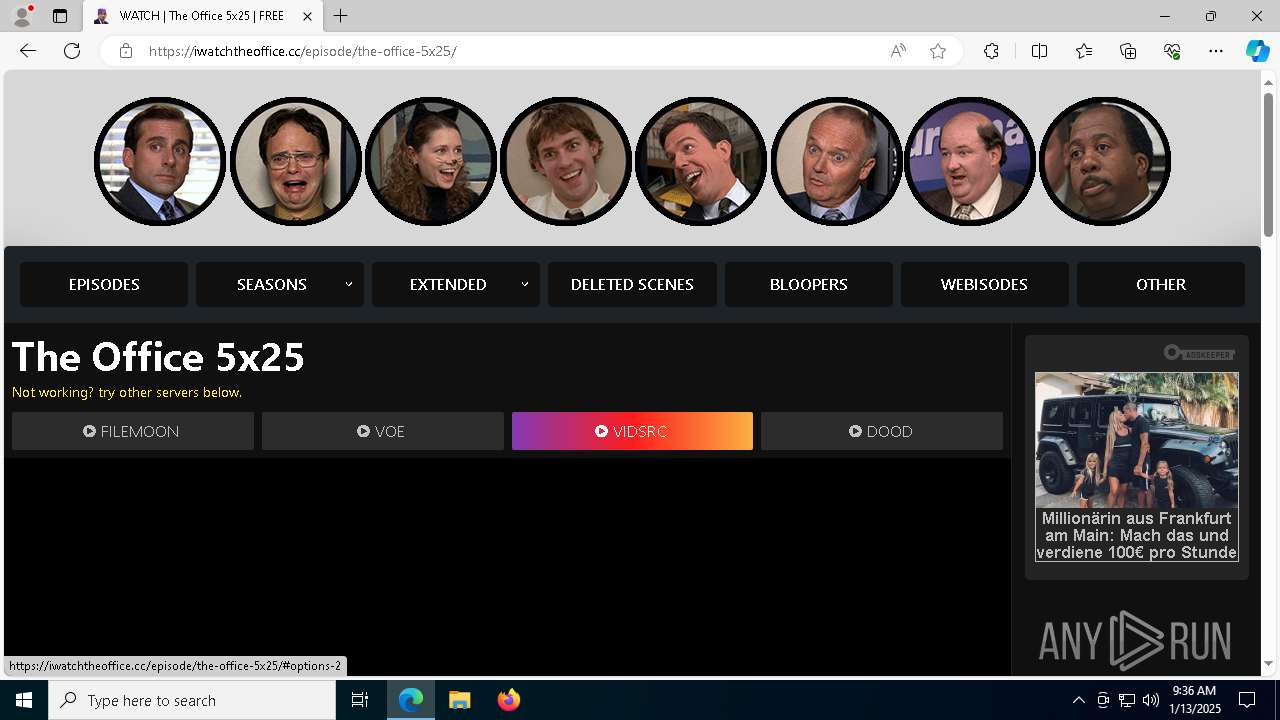Refresh the current page

(x=72, y=51)
